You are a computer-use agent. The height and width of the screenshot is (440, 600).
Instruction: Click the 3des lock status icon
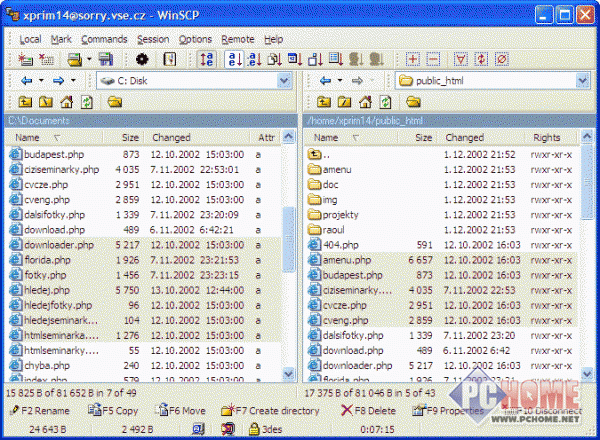click(254, 429)
